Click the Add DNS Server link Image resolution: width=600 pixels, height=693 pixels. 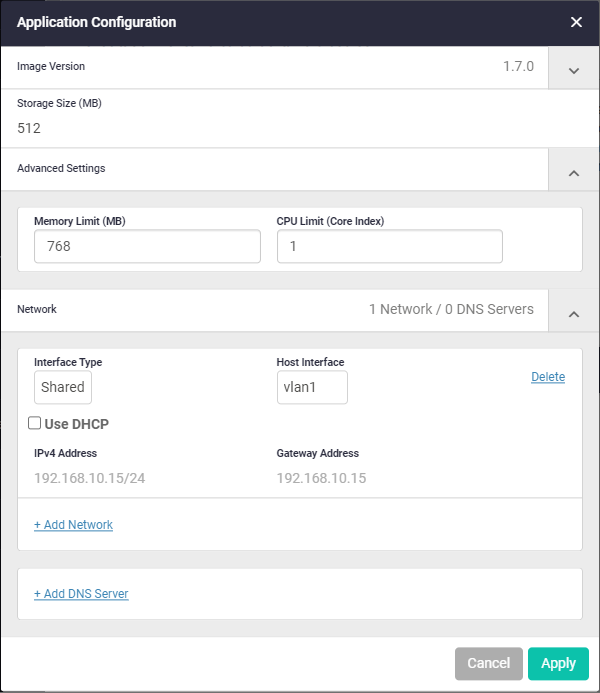click(81, 594)
